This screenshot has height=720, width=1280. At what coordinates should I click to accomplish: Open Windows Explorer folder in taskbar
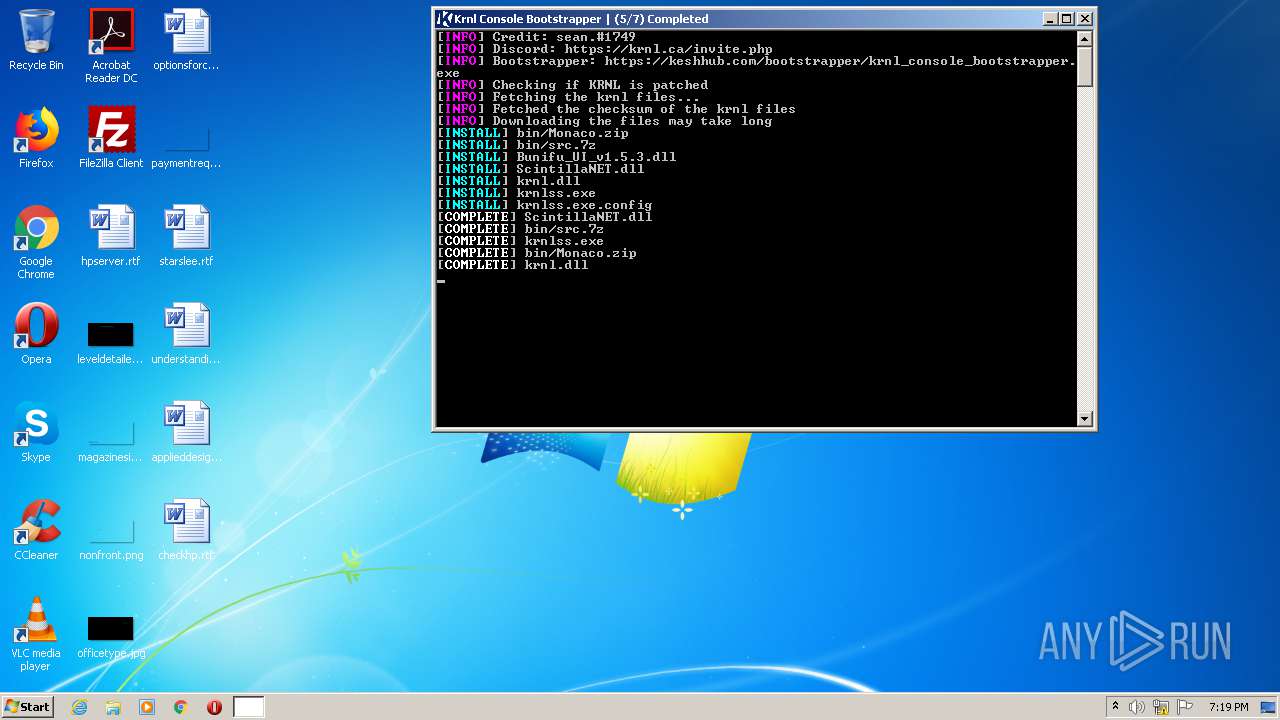click(113, 707)
